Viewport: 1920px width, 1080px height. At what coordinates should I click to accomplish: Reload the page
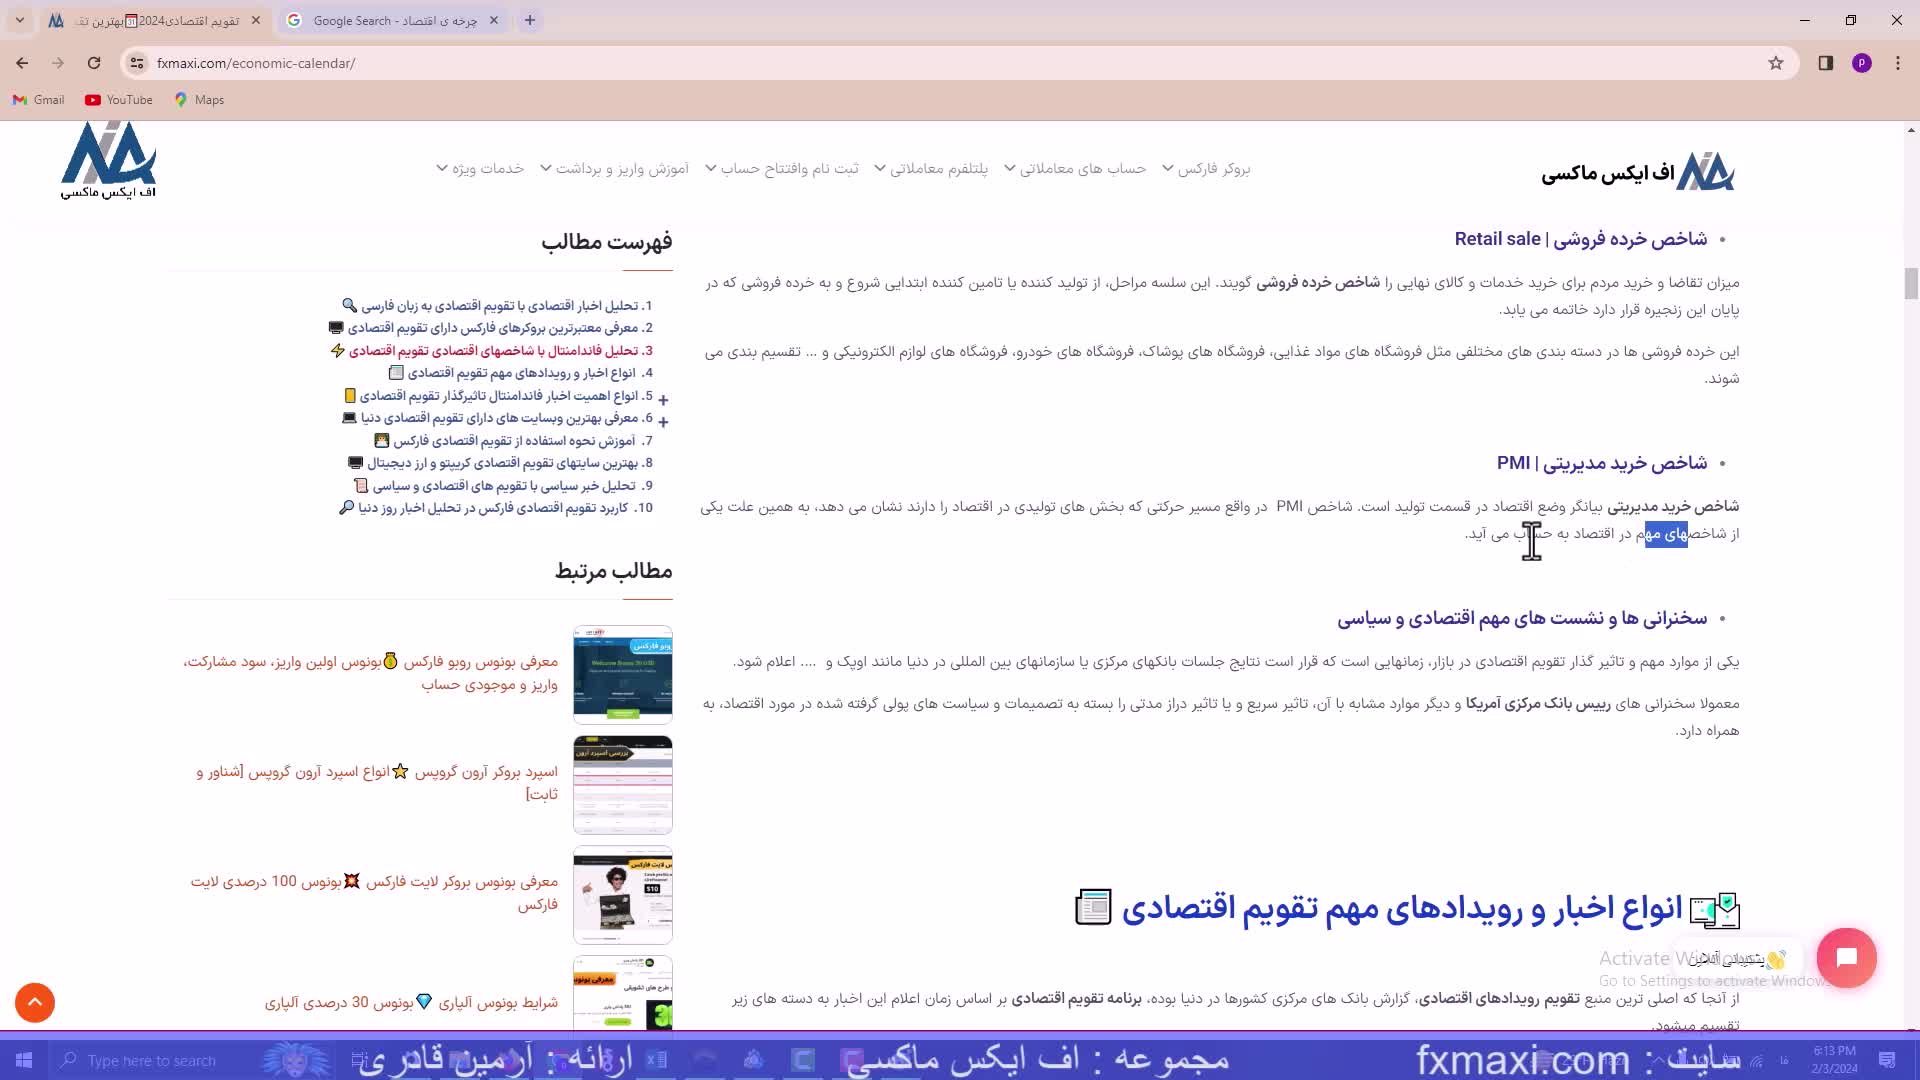(x=94, y=63)
